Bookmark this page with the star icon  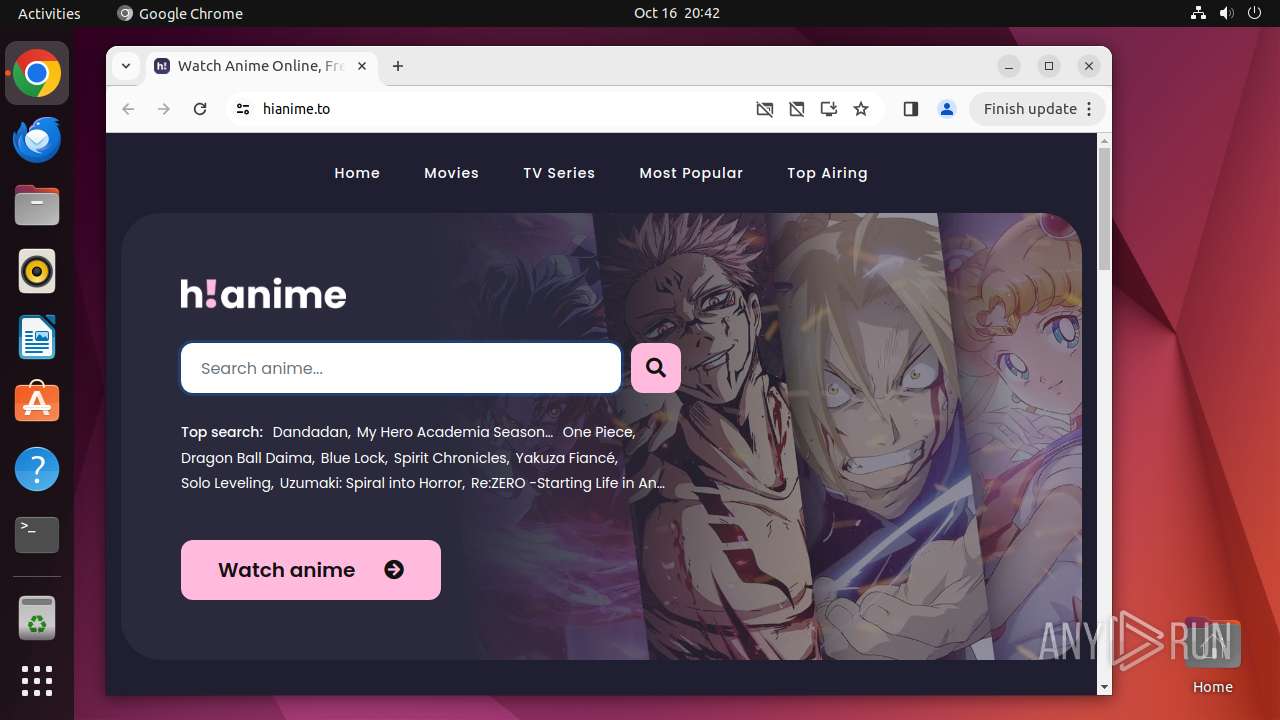click(x=861, y=109)
